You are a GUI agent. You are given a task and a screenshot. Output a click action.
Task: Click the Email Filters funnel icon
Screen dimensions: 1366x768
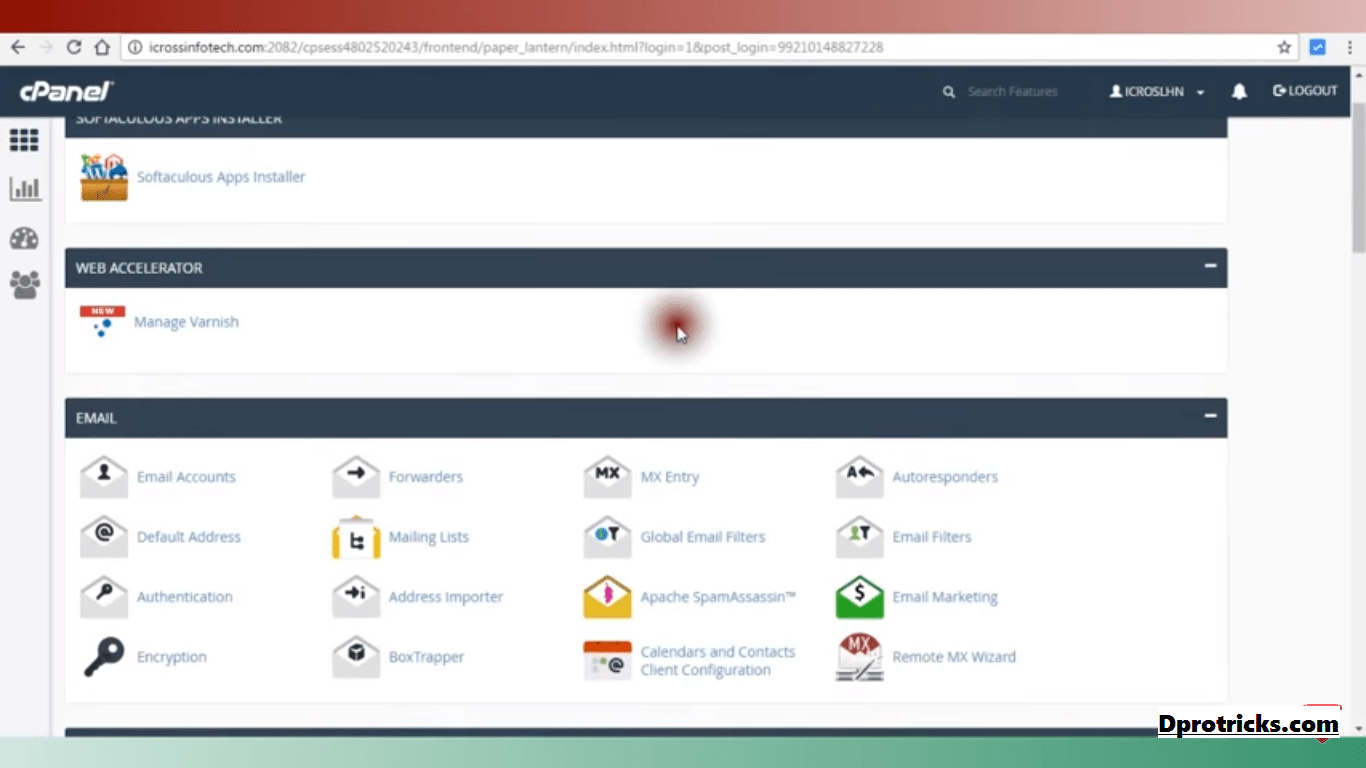860,537
